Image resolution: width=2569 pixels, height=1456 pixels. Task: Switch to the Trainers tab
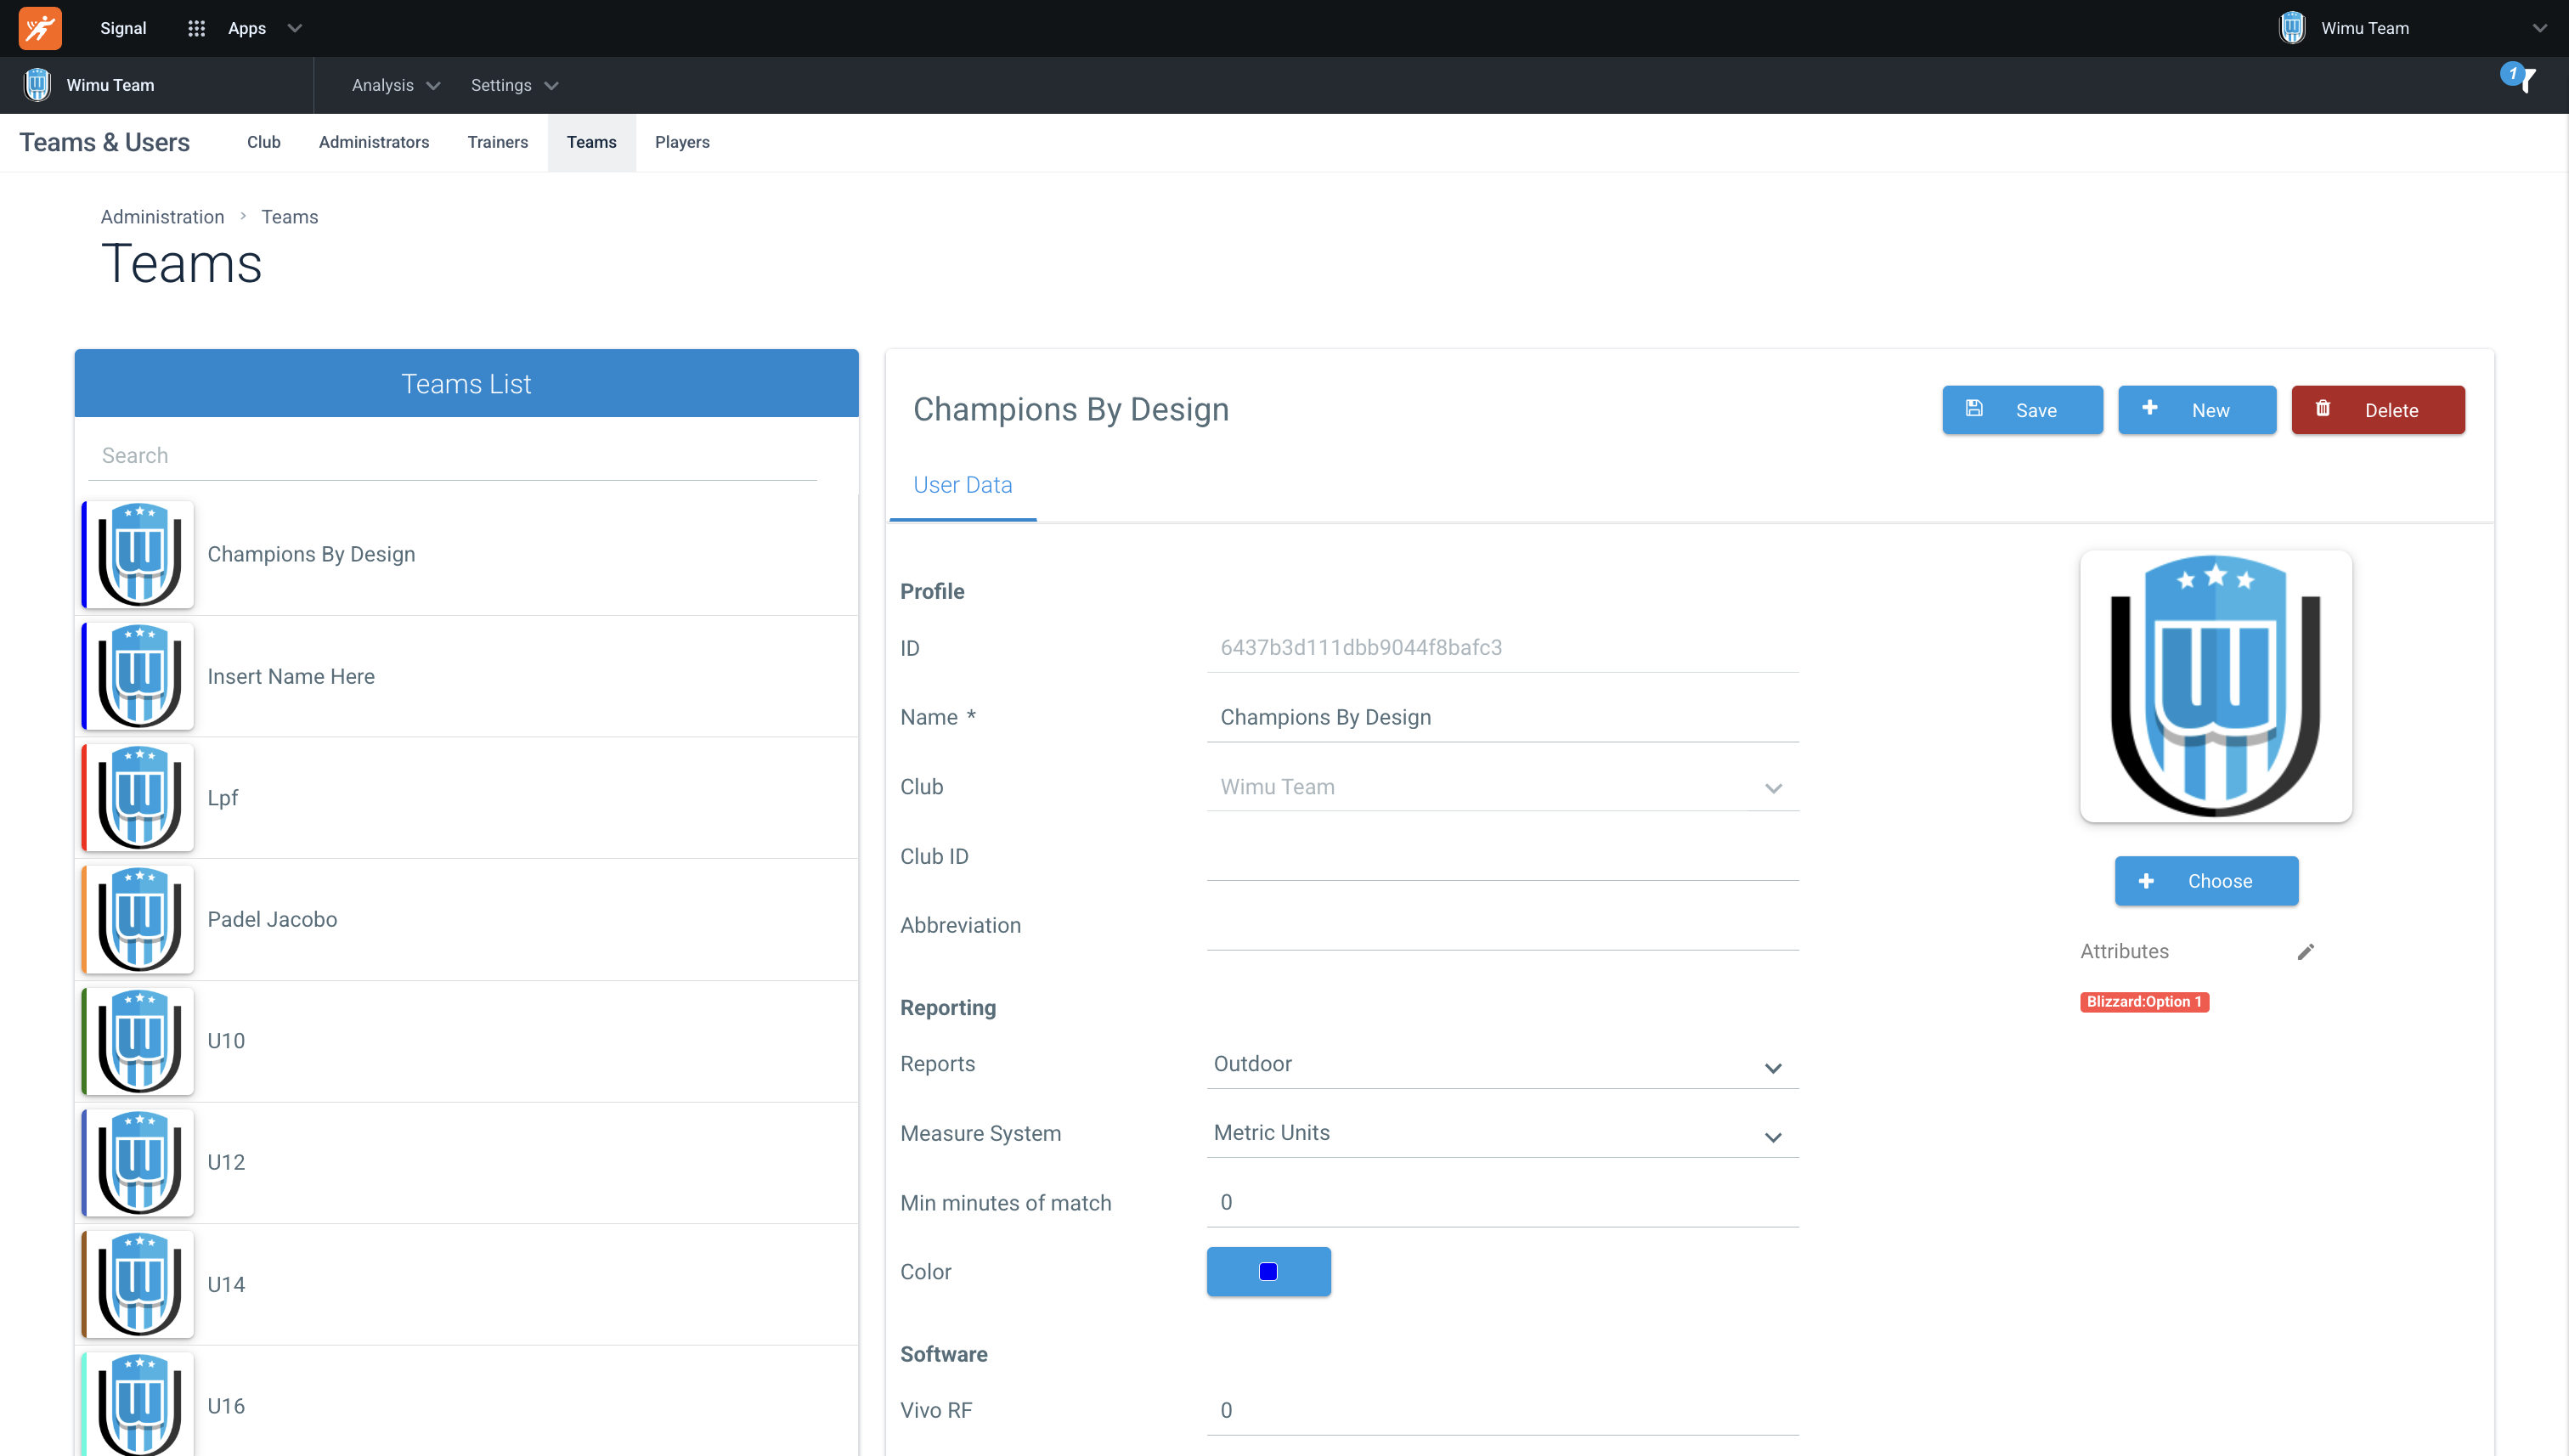coord(498,142)
